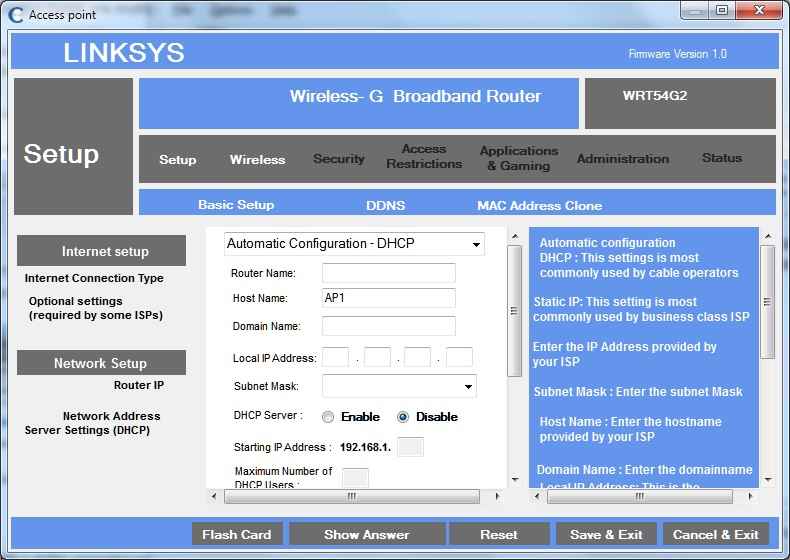Click the Access point app icon in title bar

click(x=16, y=14)
